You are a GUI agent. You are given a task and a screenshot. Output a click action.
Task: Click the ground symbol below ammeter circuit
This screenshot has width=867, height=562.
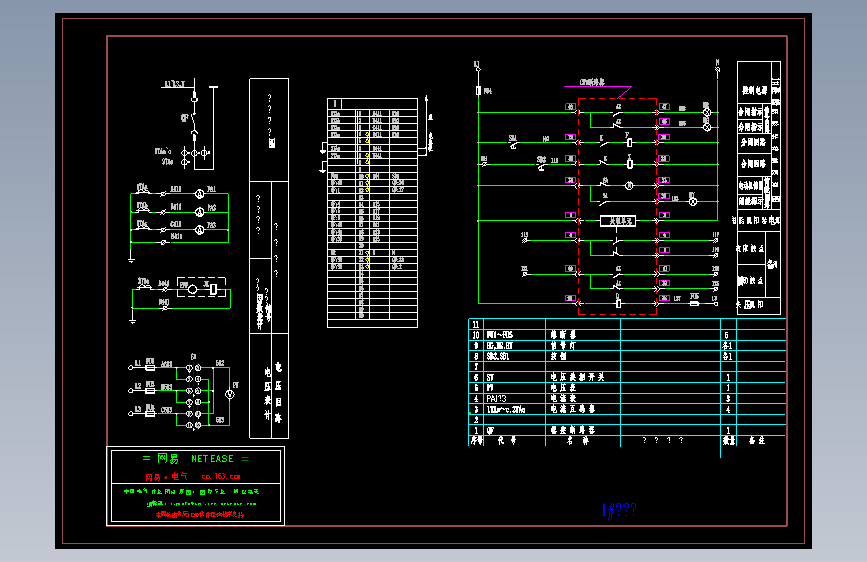[132, 259]
